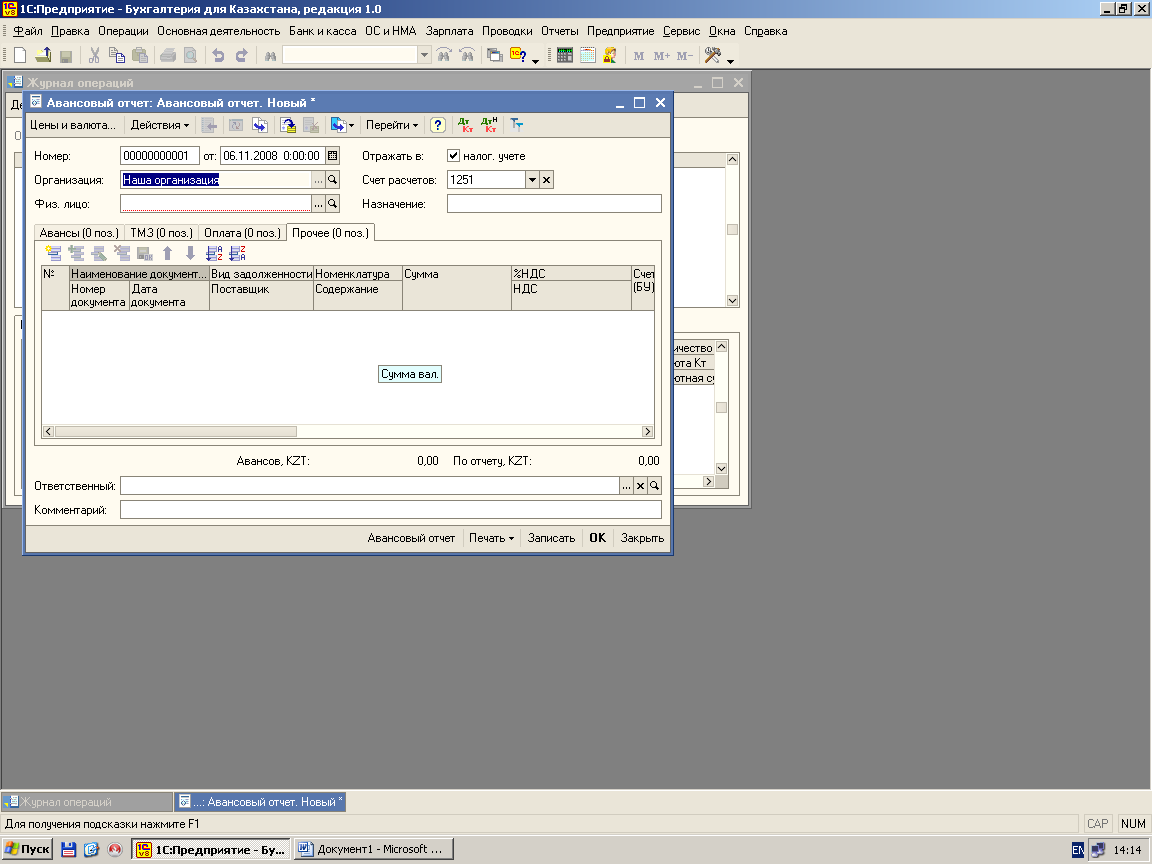Switch to the Оплата (0 поз.) tab

(x=242, y=233)
